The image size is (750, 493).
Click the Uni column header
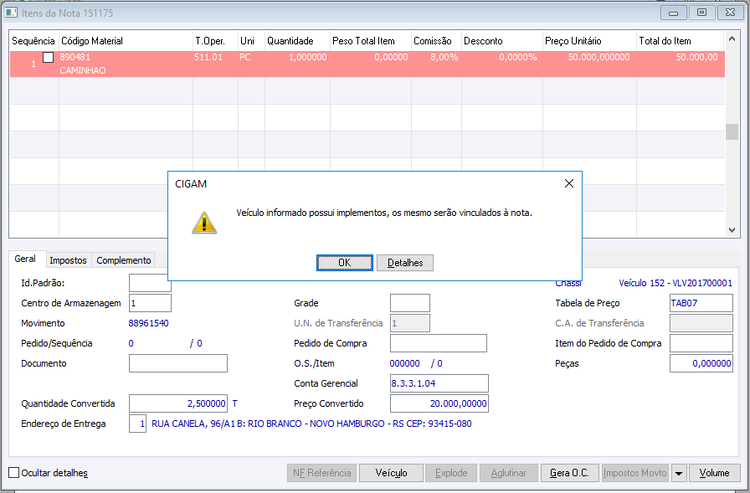click(x=251, y=41)
